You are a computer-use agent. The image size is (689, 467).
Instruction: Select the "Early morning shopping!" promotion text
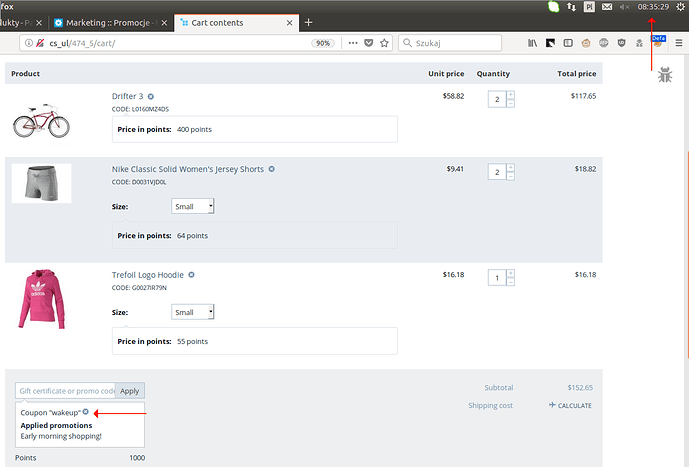point(61,436)
